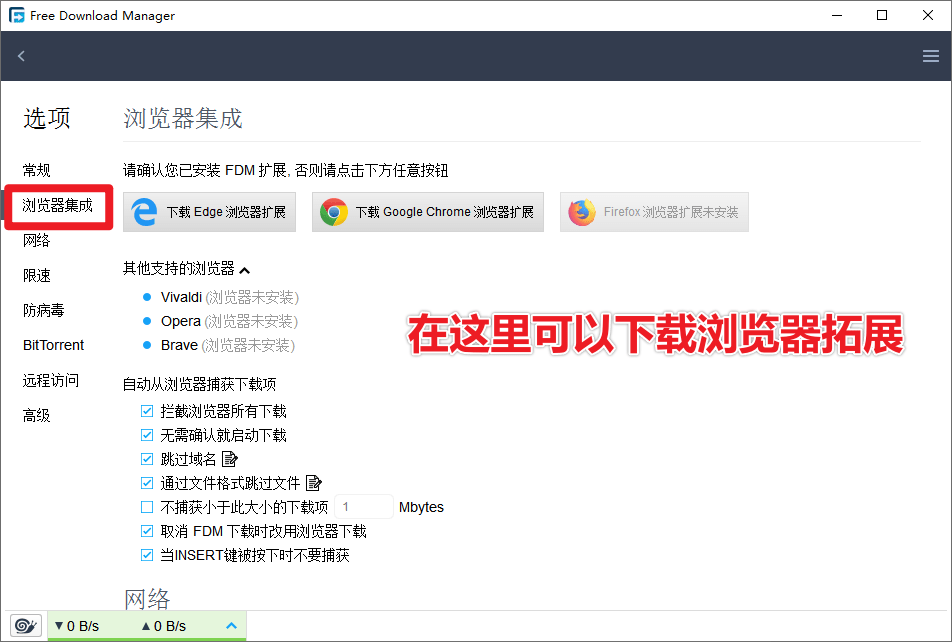Click the back arrow in the toolbar
Screen dimensions: 952x642
click(21, 56)
